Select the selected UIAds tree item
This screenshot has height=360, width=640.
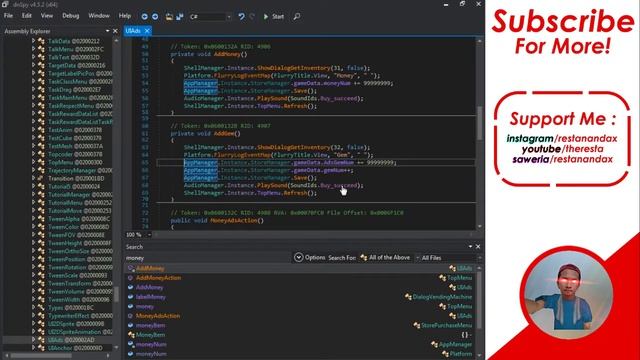point(71,340)
